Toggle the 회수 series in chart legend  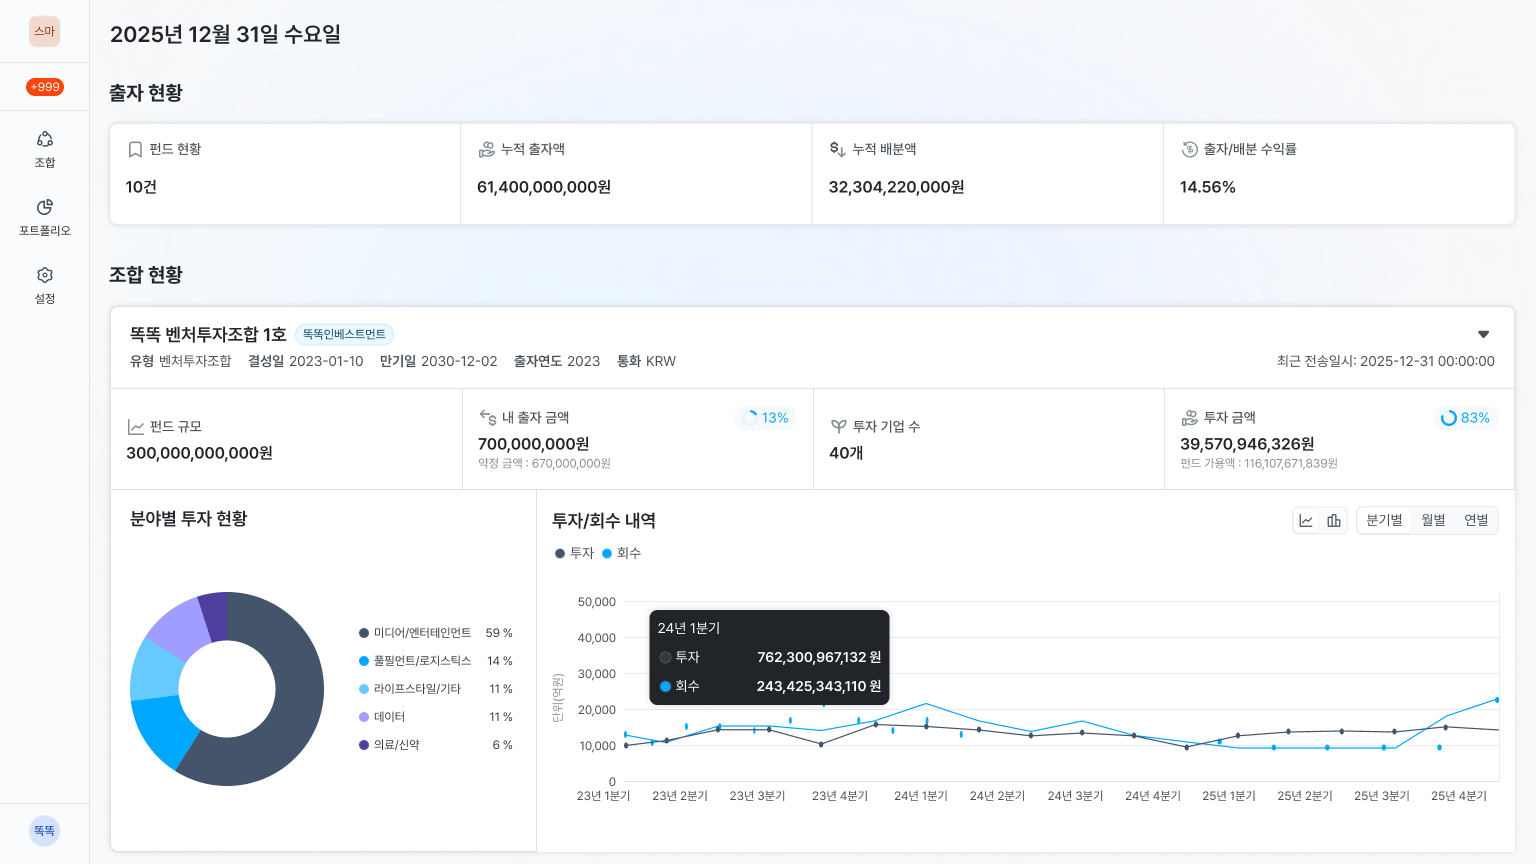621,553
